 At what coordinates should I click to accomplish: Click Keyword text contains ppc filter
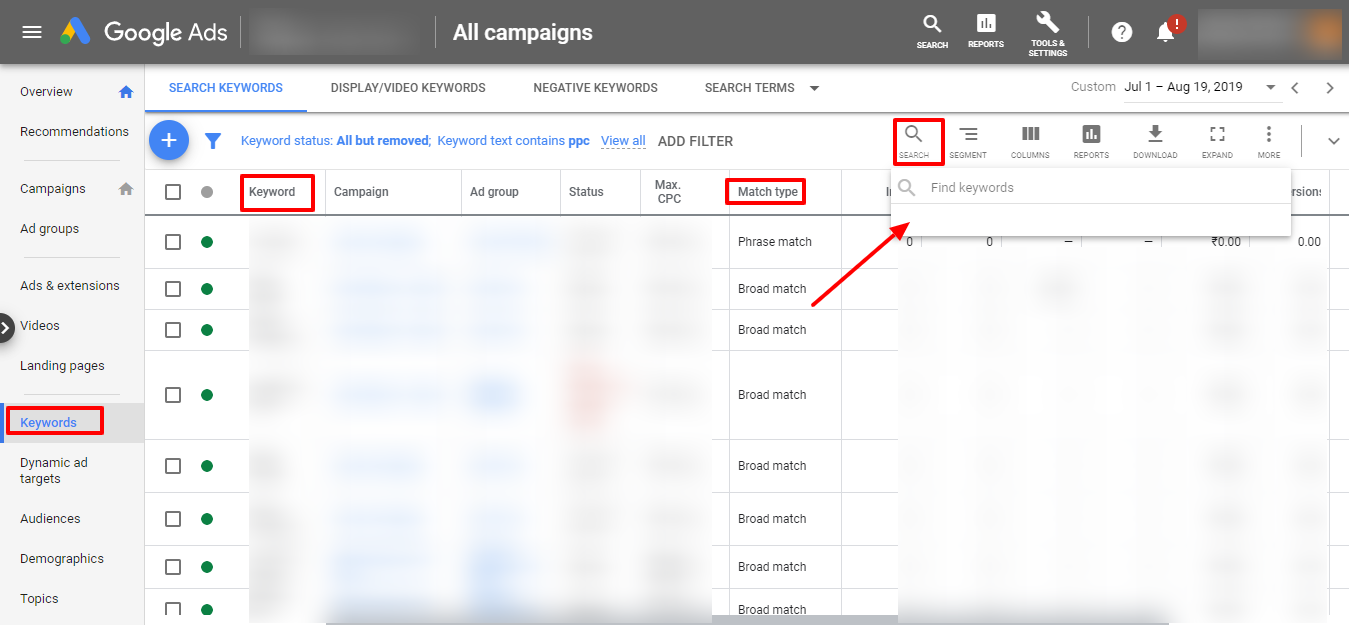point(513,141)
